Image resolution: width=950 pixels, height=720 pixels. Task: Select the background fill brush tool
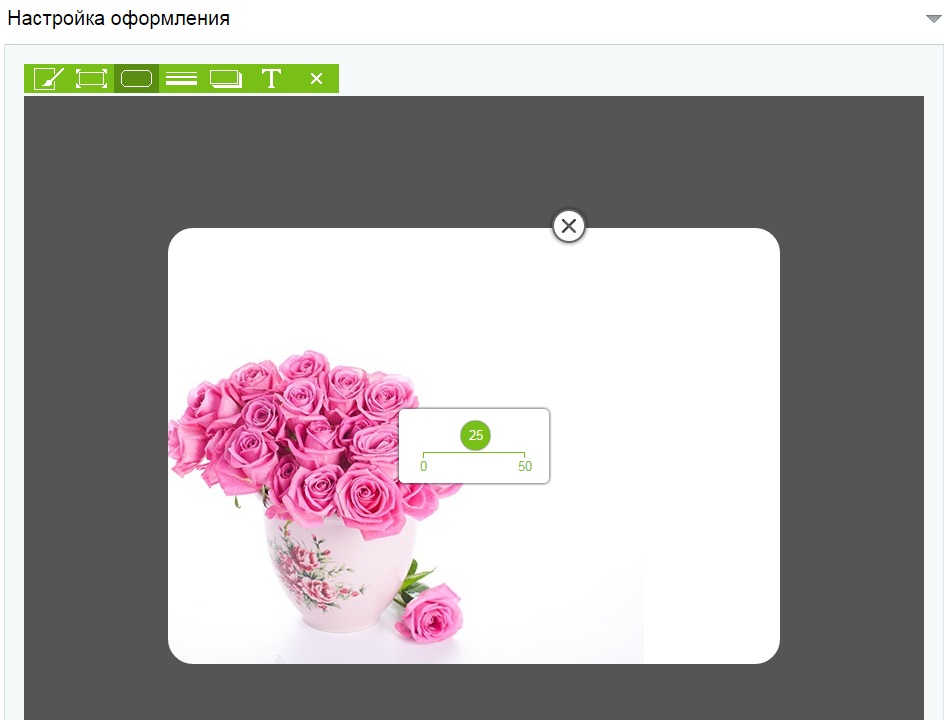click(48, 79)
